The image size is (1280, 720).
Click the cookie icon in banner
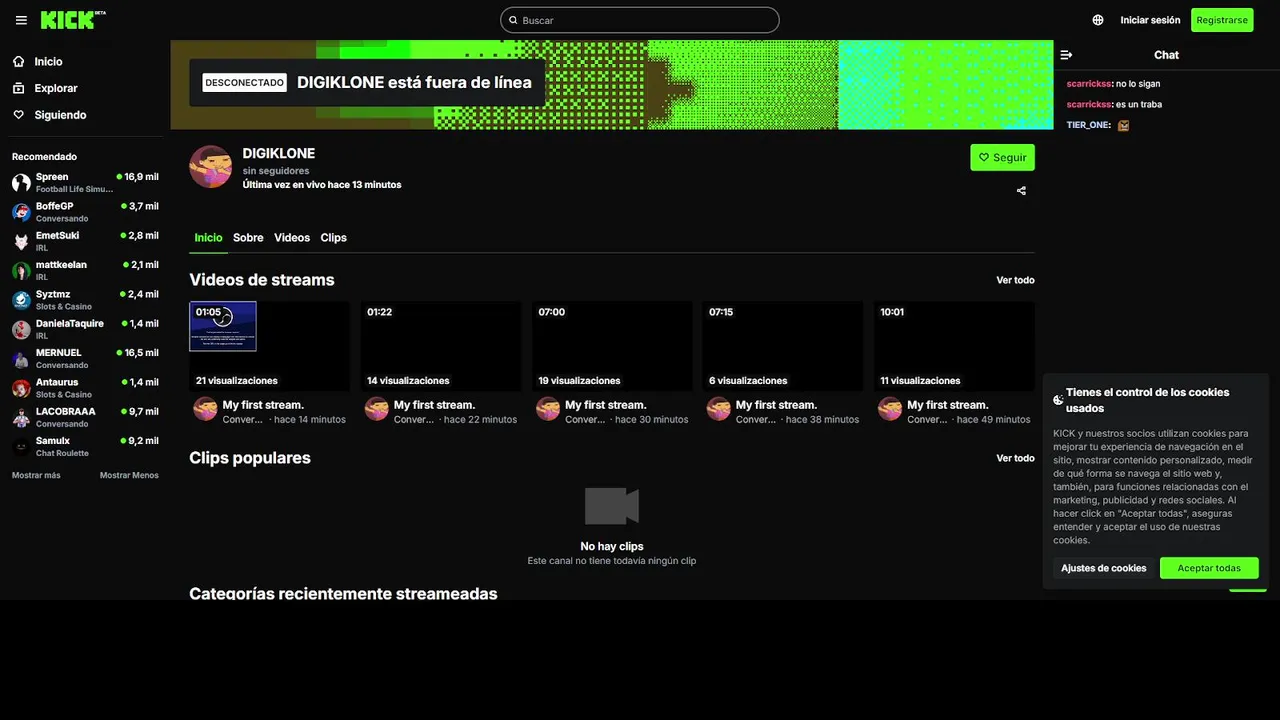pyautogui.click(x=1058, y=400)
